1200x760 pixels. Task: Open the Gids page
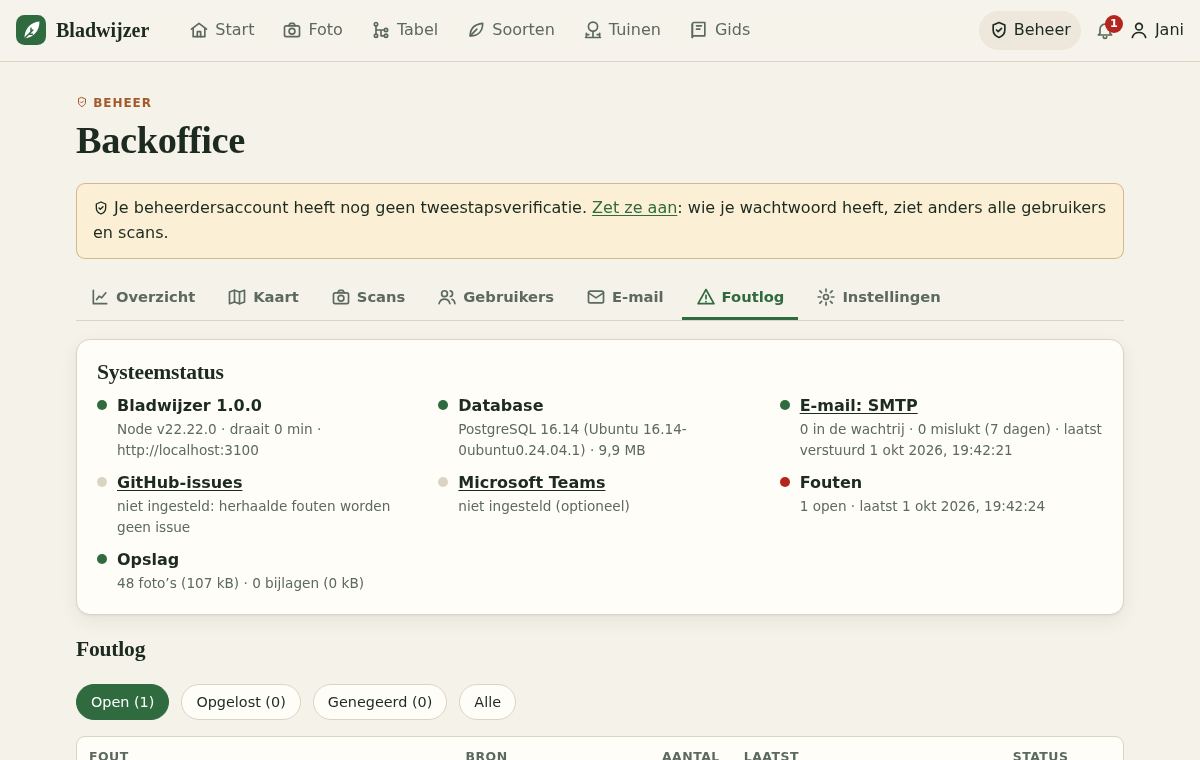pyautogui.click(x=720, y=30)
